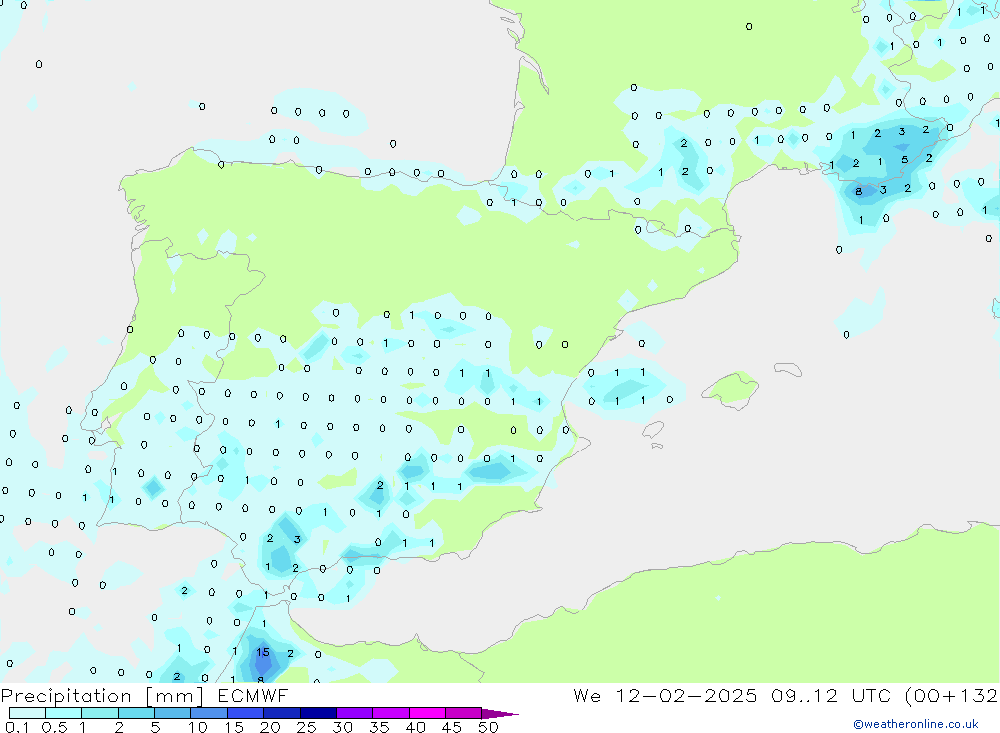
Task: Click the '25' legend scale label
Action: click(306, 727)
